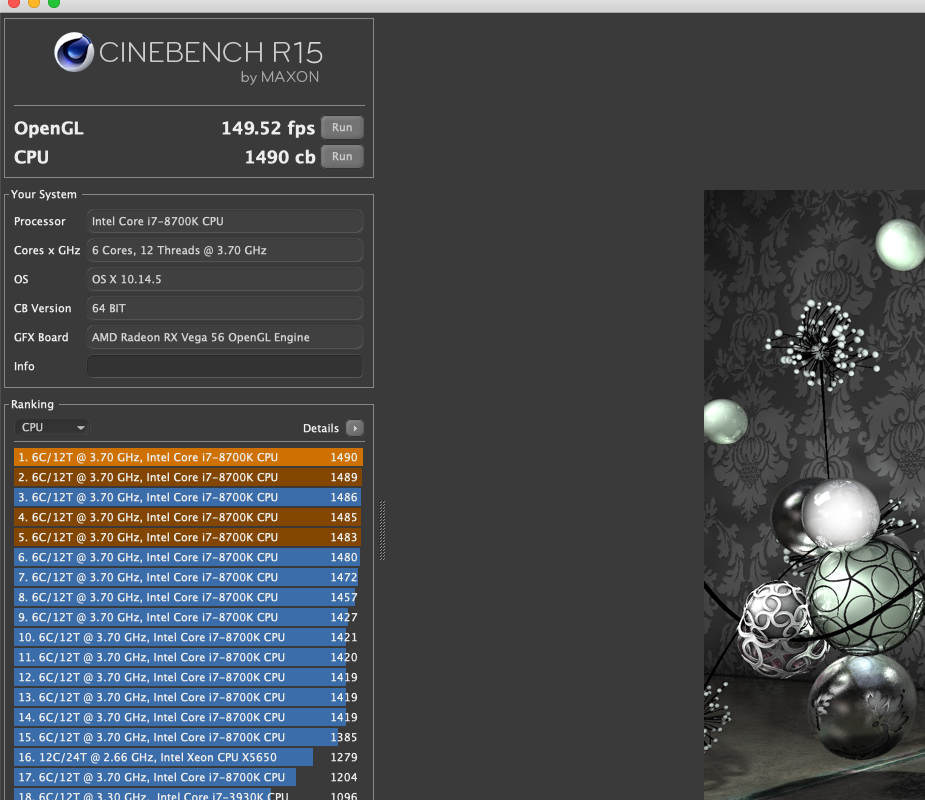
Task: Select ranking row 7 scoring 1472
Action: click(x=188, y=578)
